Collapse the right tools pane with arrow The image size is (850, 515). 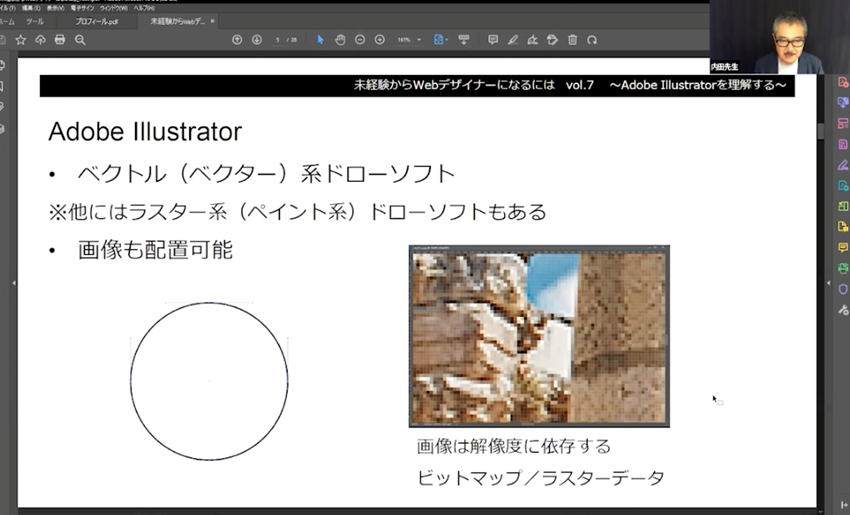click(x=828, y=283)
